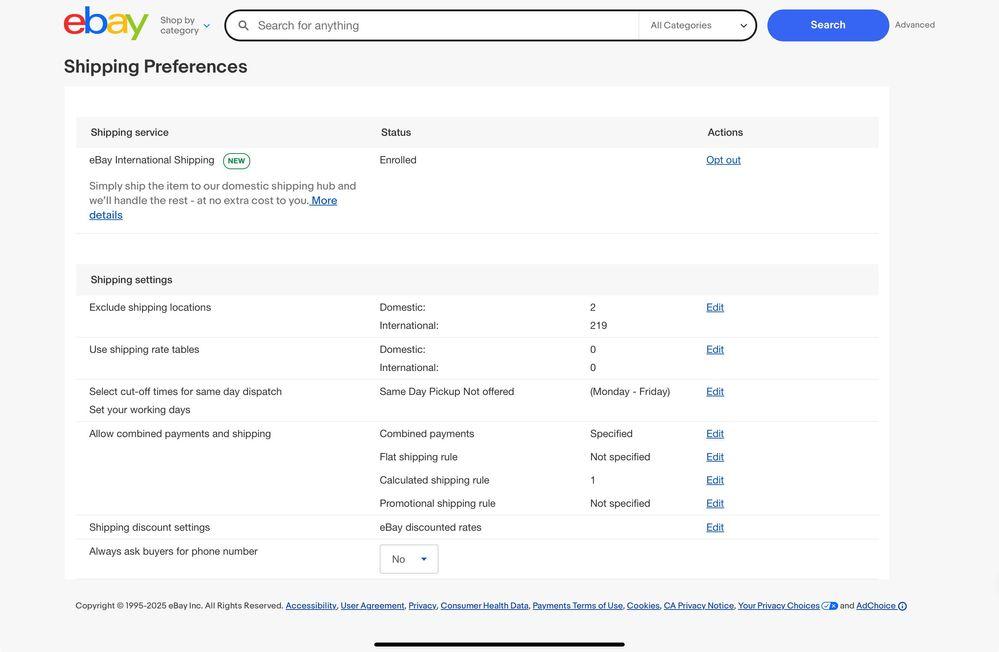This screenshot has height=652, width=999.
Task: Edit same day dispatch cut-off times
Action: (x=715, y=391)
